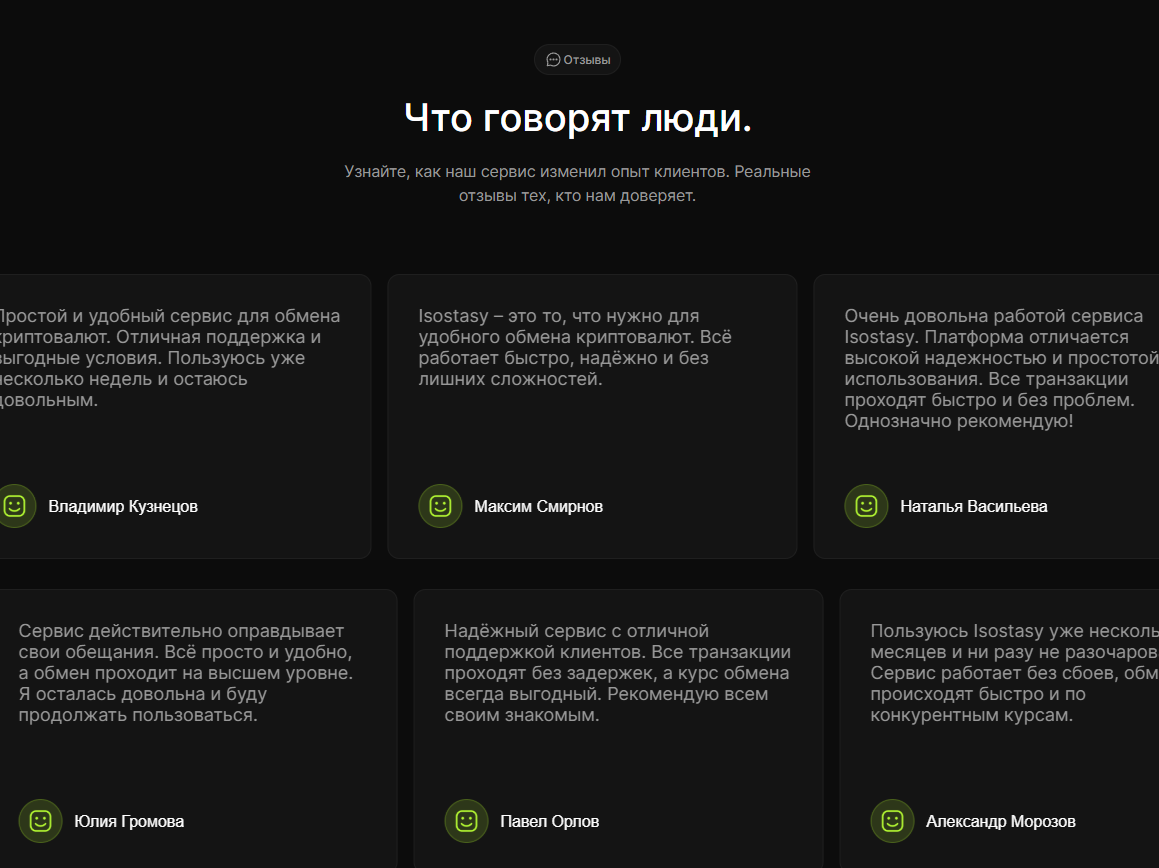Image resolution: width=1159 pixels, height=868 pixels.
Task: Select the name Павел Орлов
Action: [550, 821]
